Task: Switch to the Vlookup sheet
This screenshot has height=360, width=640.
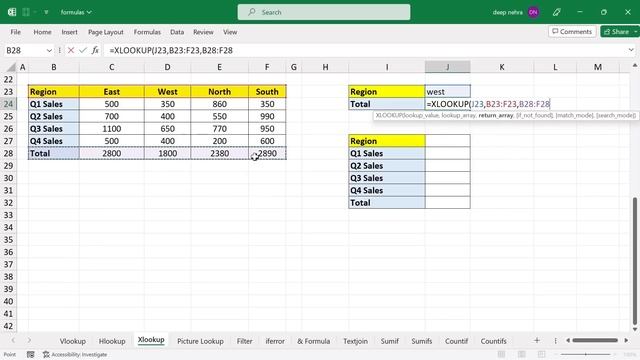Action: click(73, 341)
